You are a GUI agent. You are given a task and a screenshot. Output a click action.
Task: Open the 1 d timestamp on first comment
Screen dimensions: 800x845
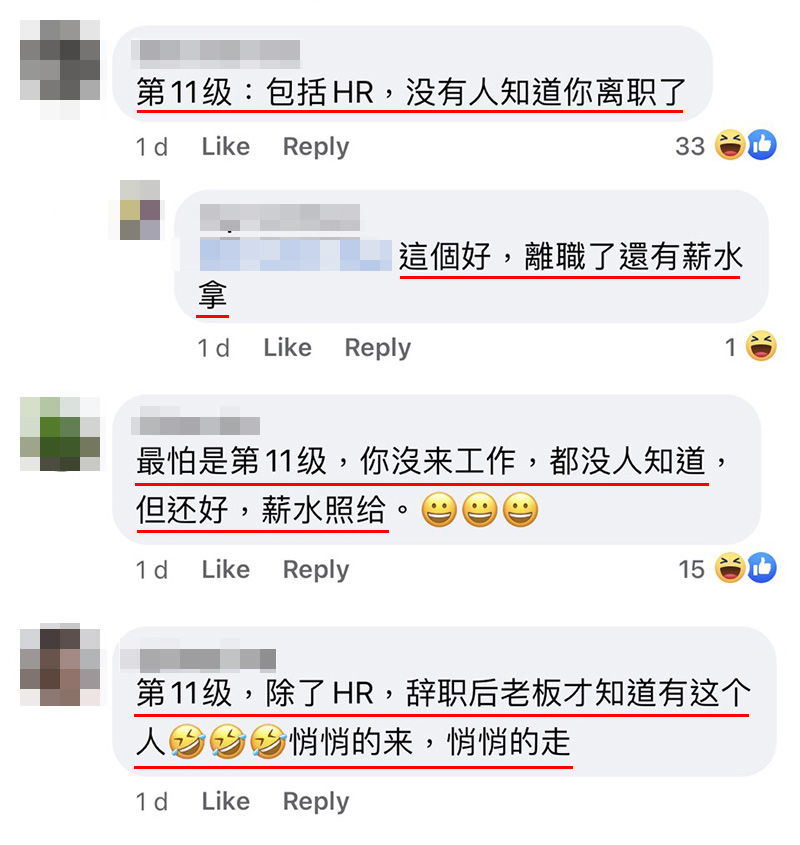point(151,147)
